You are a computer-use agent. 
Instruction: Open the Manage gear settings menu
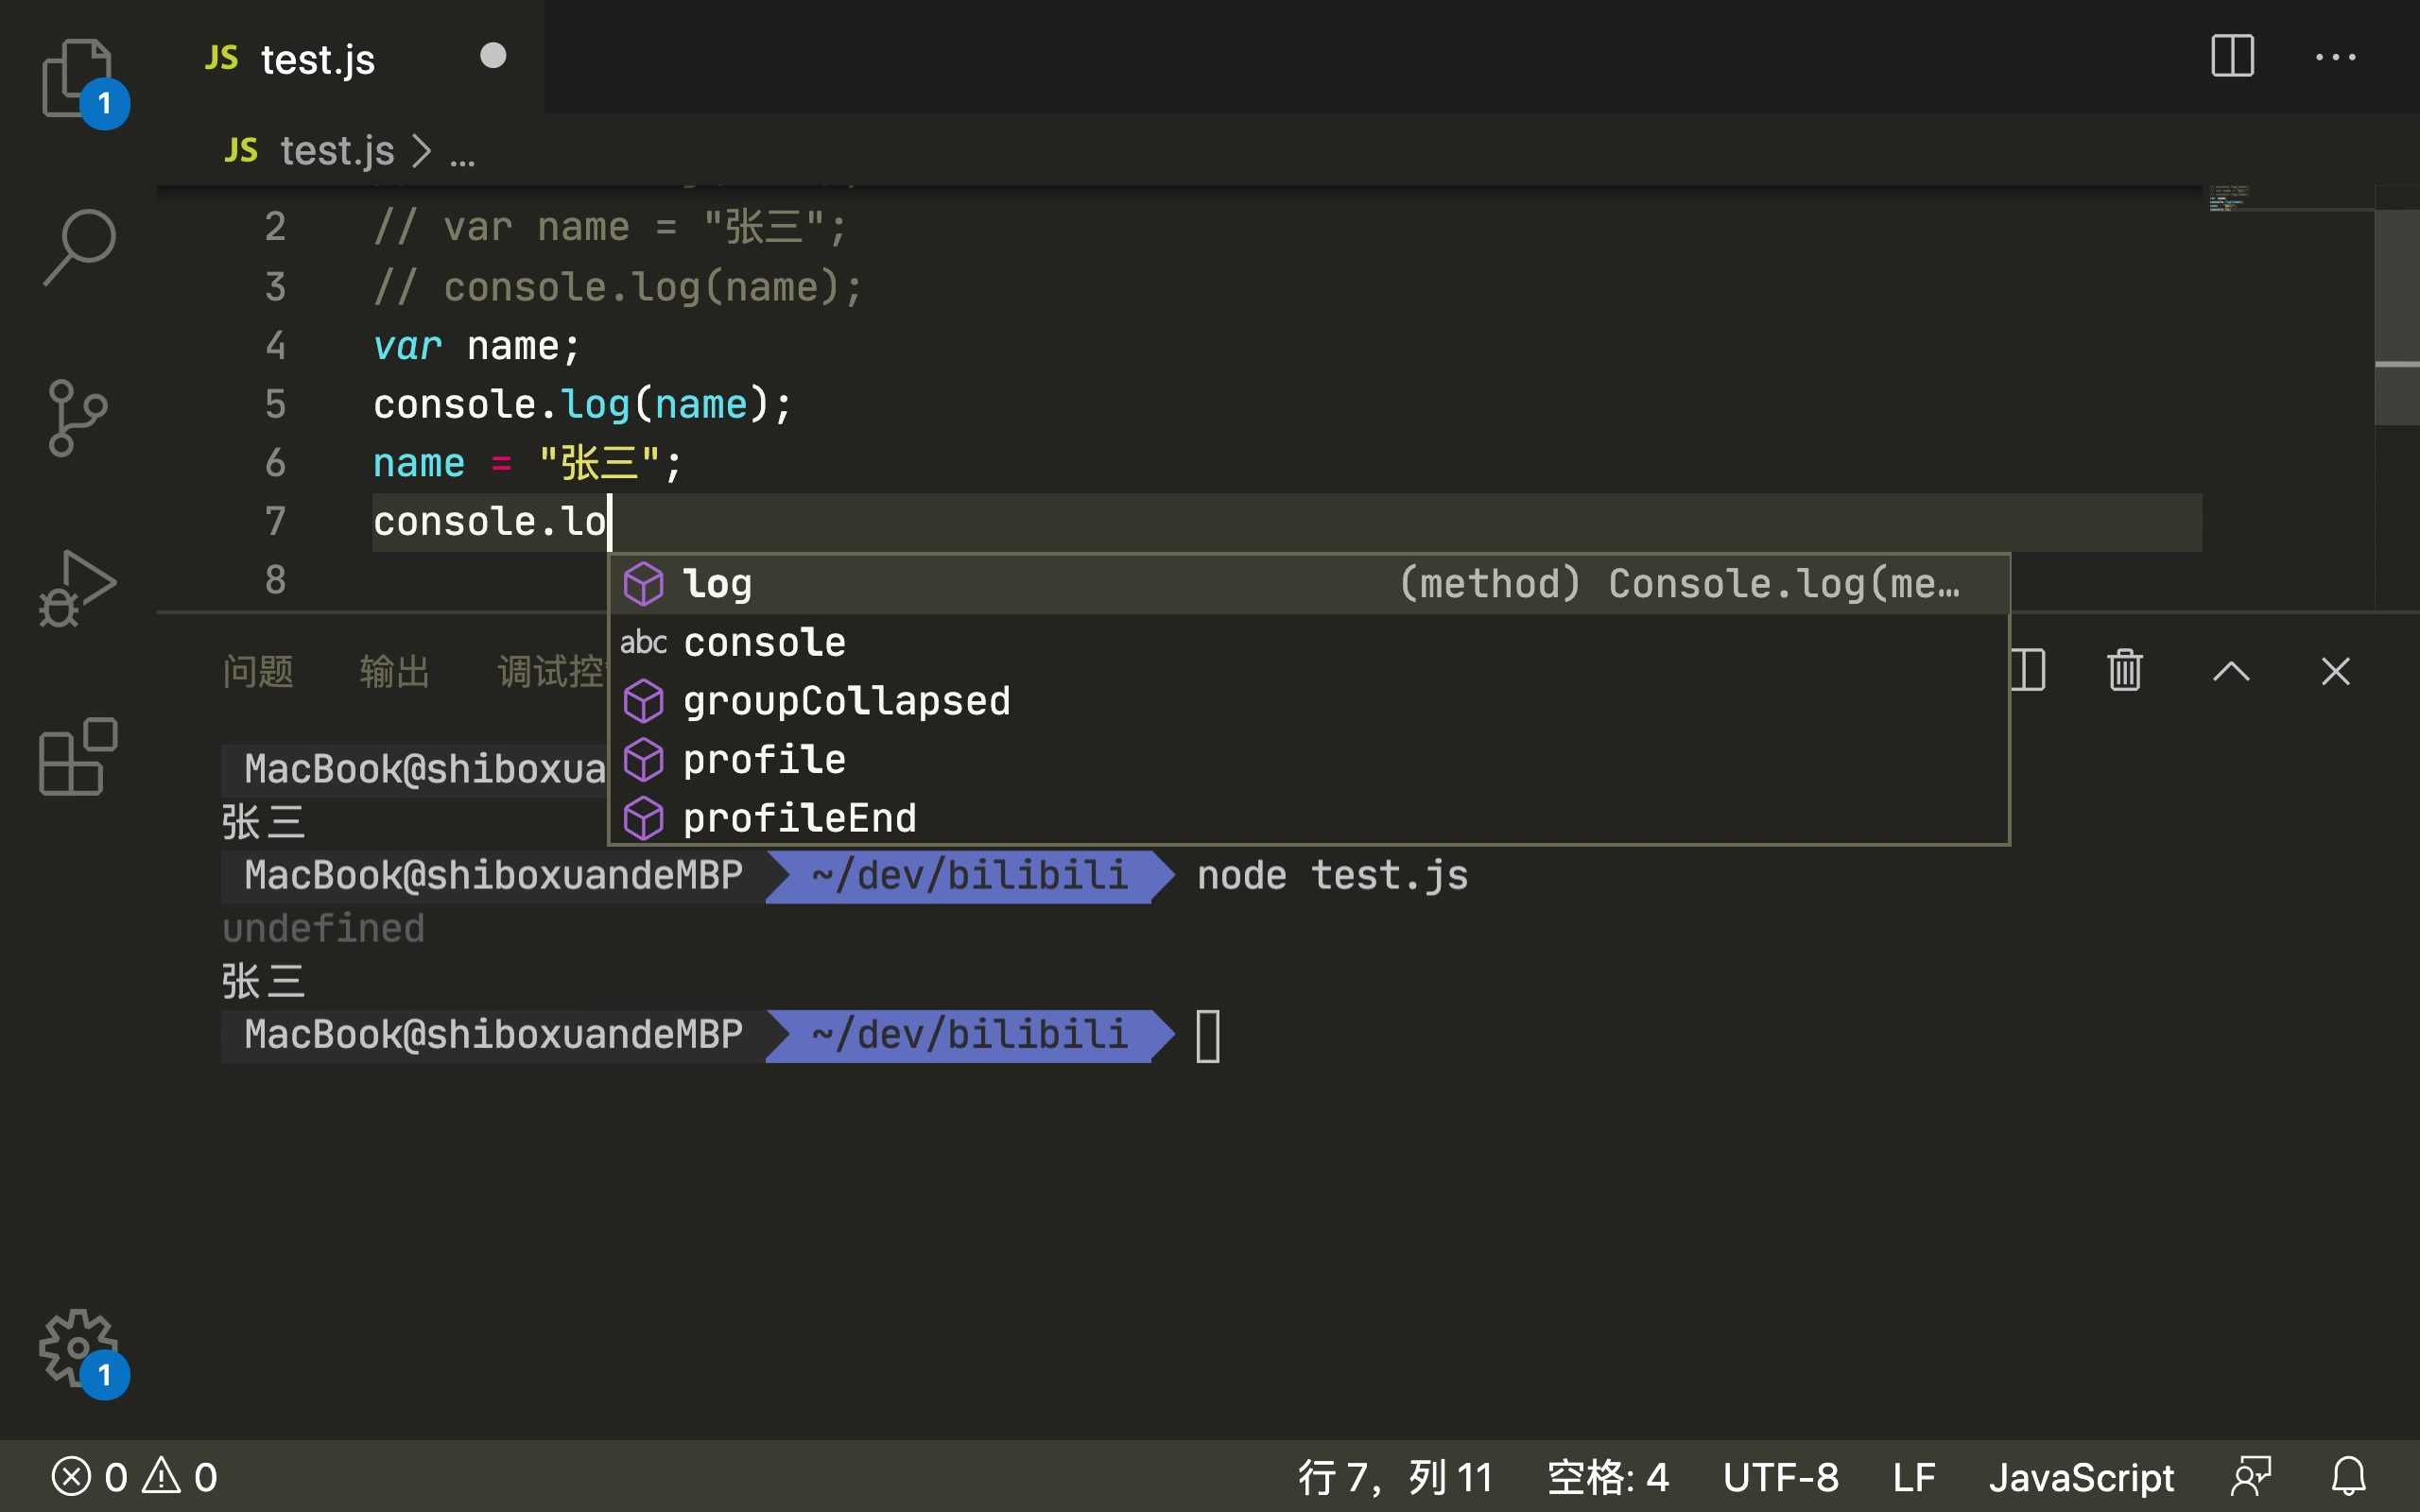coord(78,1347)
